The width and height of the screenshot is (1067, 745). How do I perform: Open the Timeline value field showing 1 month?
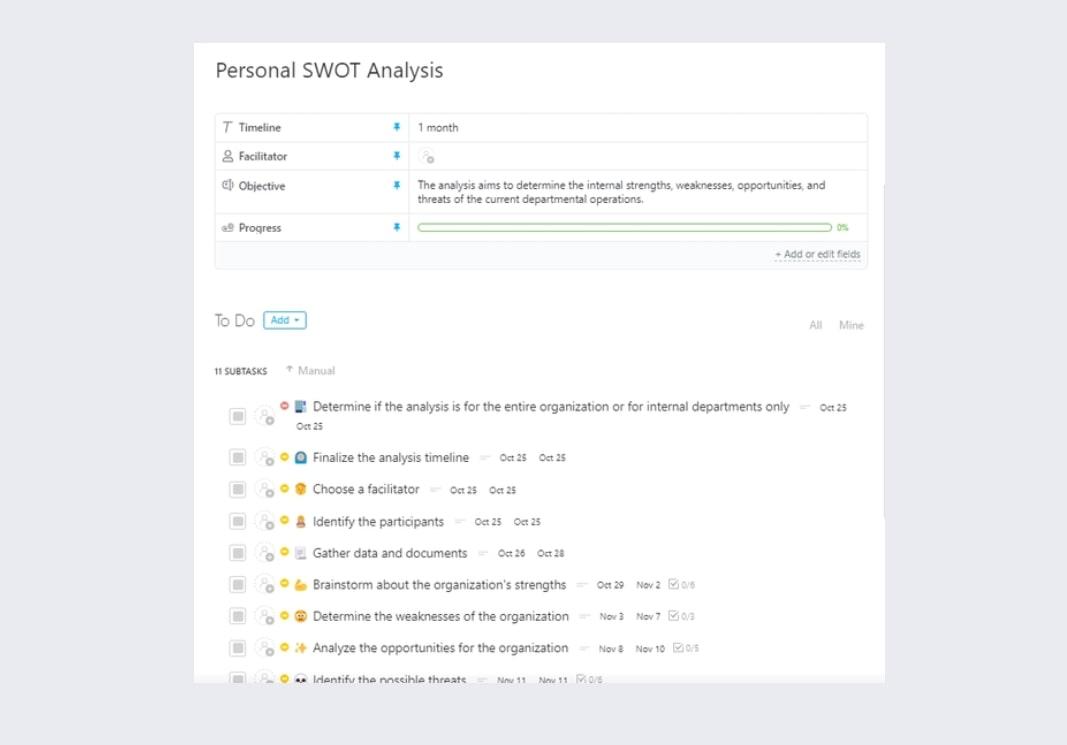438,128
